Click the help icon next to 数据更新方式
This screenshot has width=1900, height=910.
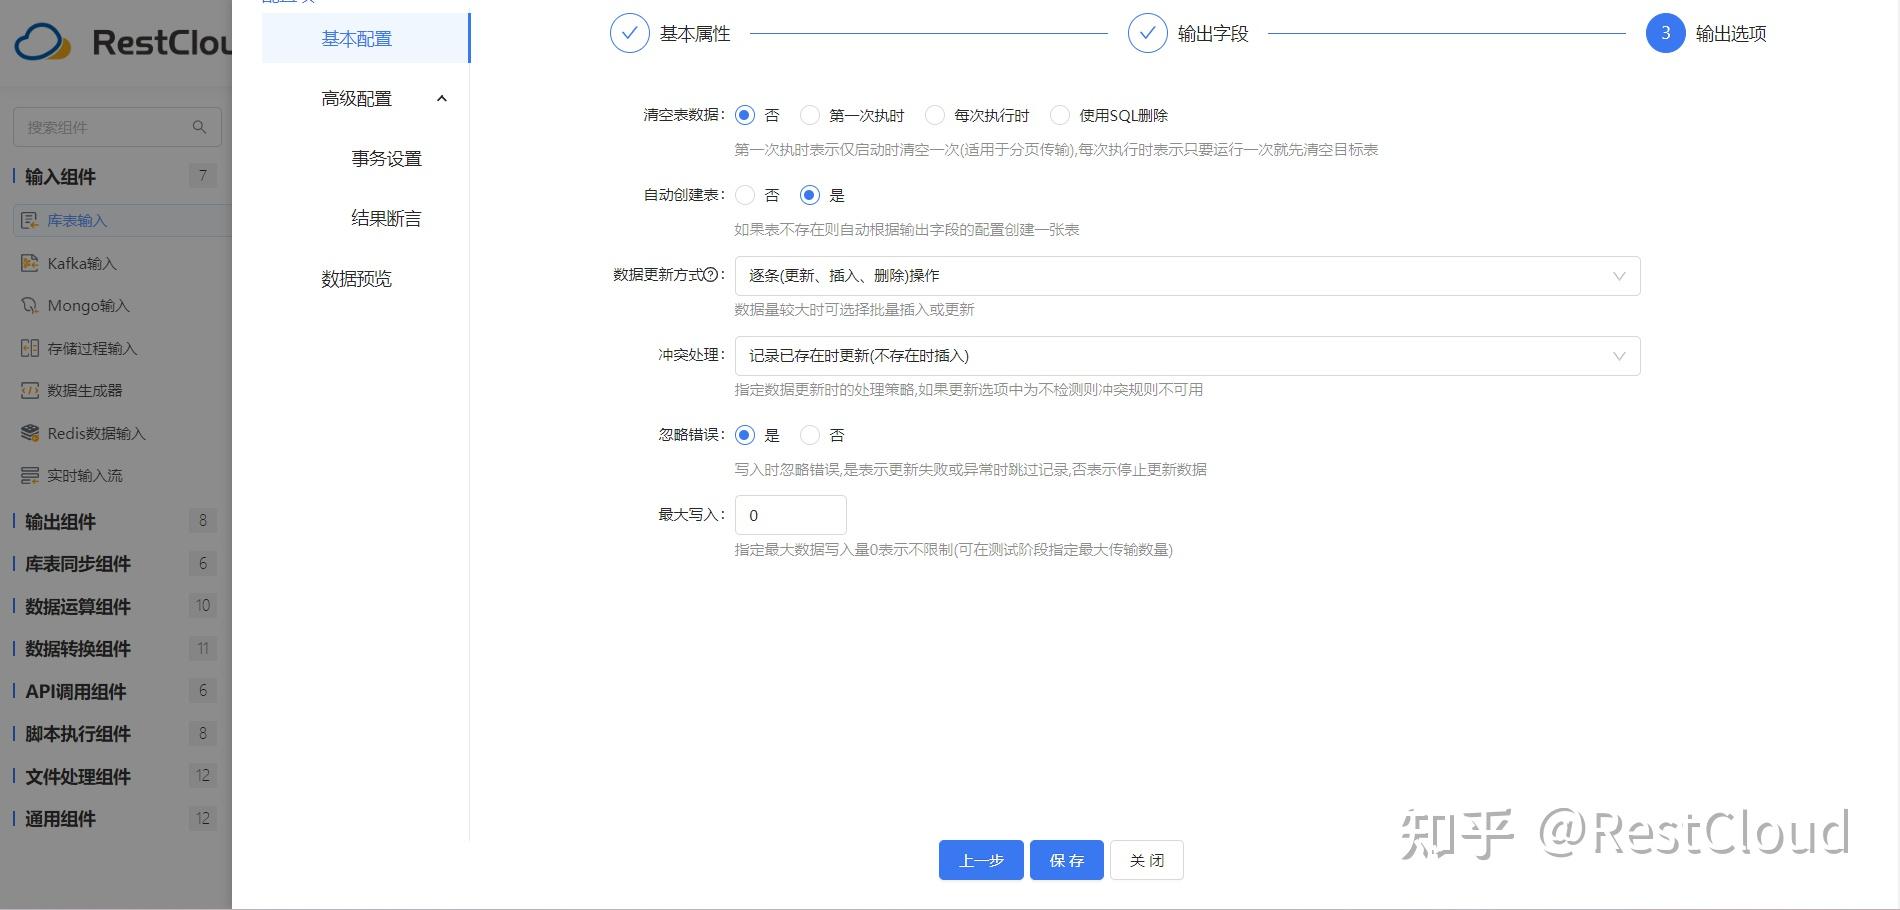(x=711, y=275)
